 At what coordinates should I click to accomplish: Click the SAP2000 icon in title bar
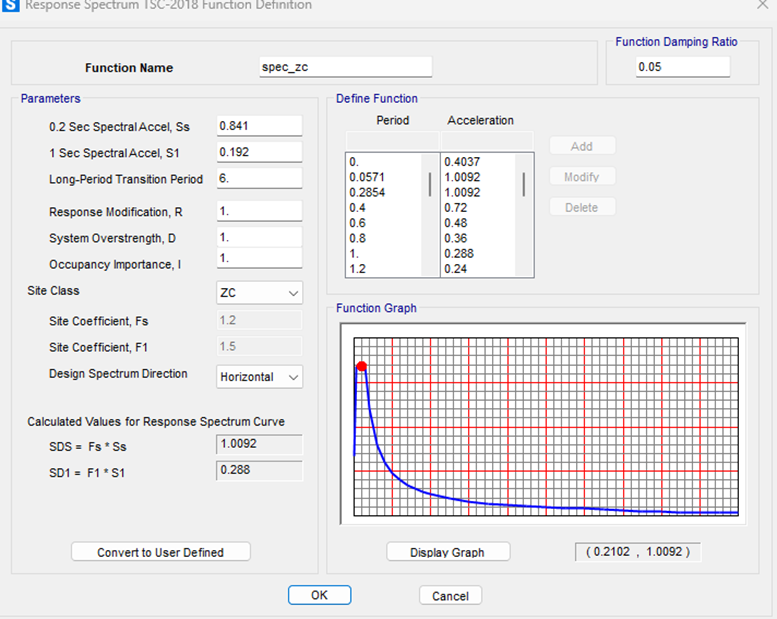click(11, 6)
